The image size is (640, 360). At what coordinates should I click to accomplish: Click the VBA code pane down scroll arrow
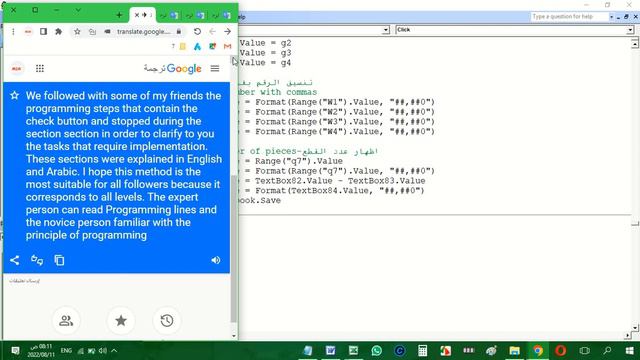[635, 328]
